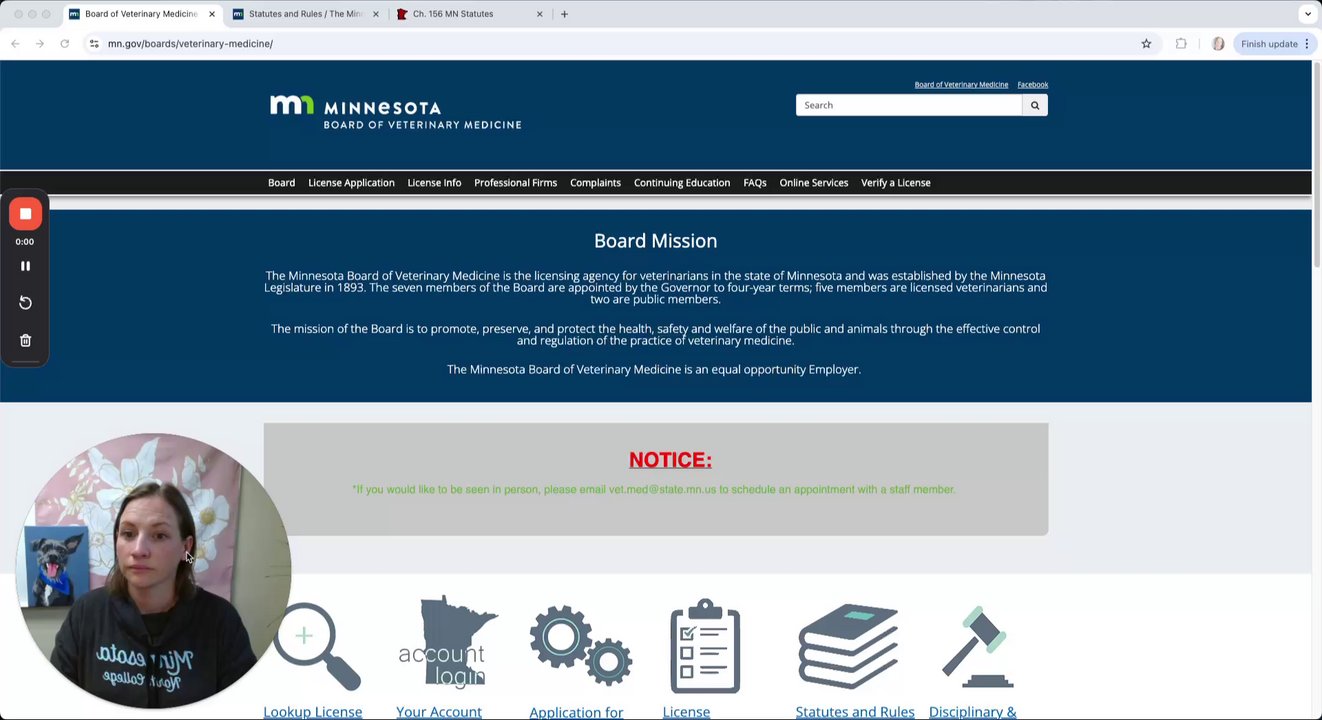Click the gavel Disciplinary icon
This screenshot has width=1322, height=720.
coord(978,646)
